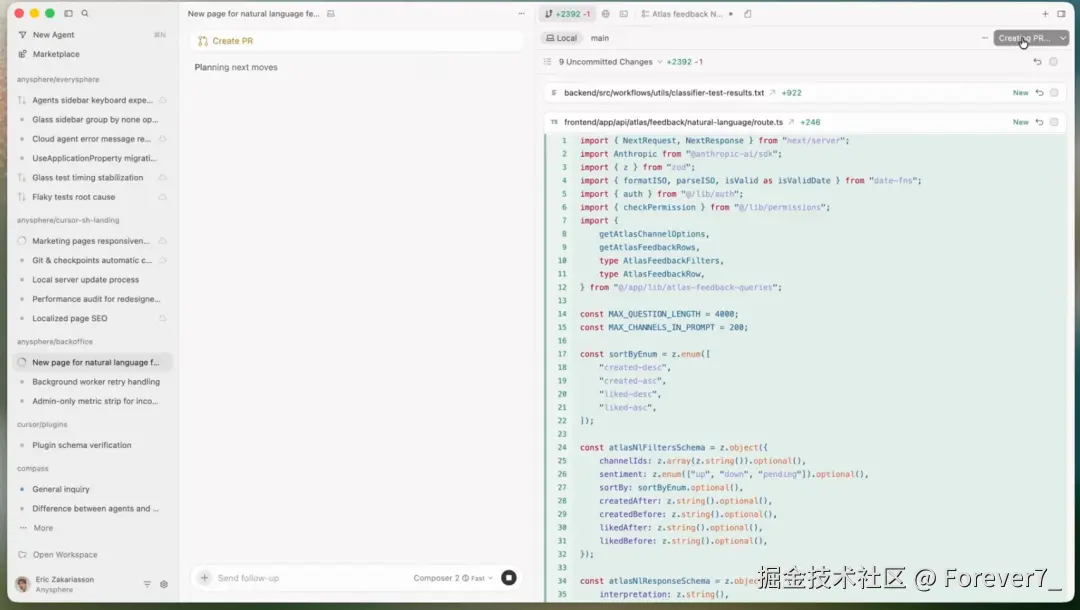
Task: Focus the Send follow-up input field
Action: [x=310, y=578]
